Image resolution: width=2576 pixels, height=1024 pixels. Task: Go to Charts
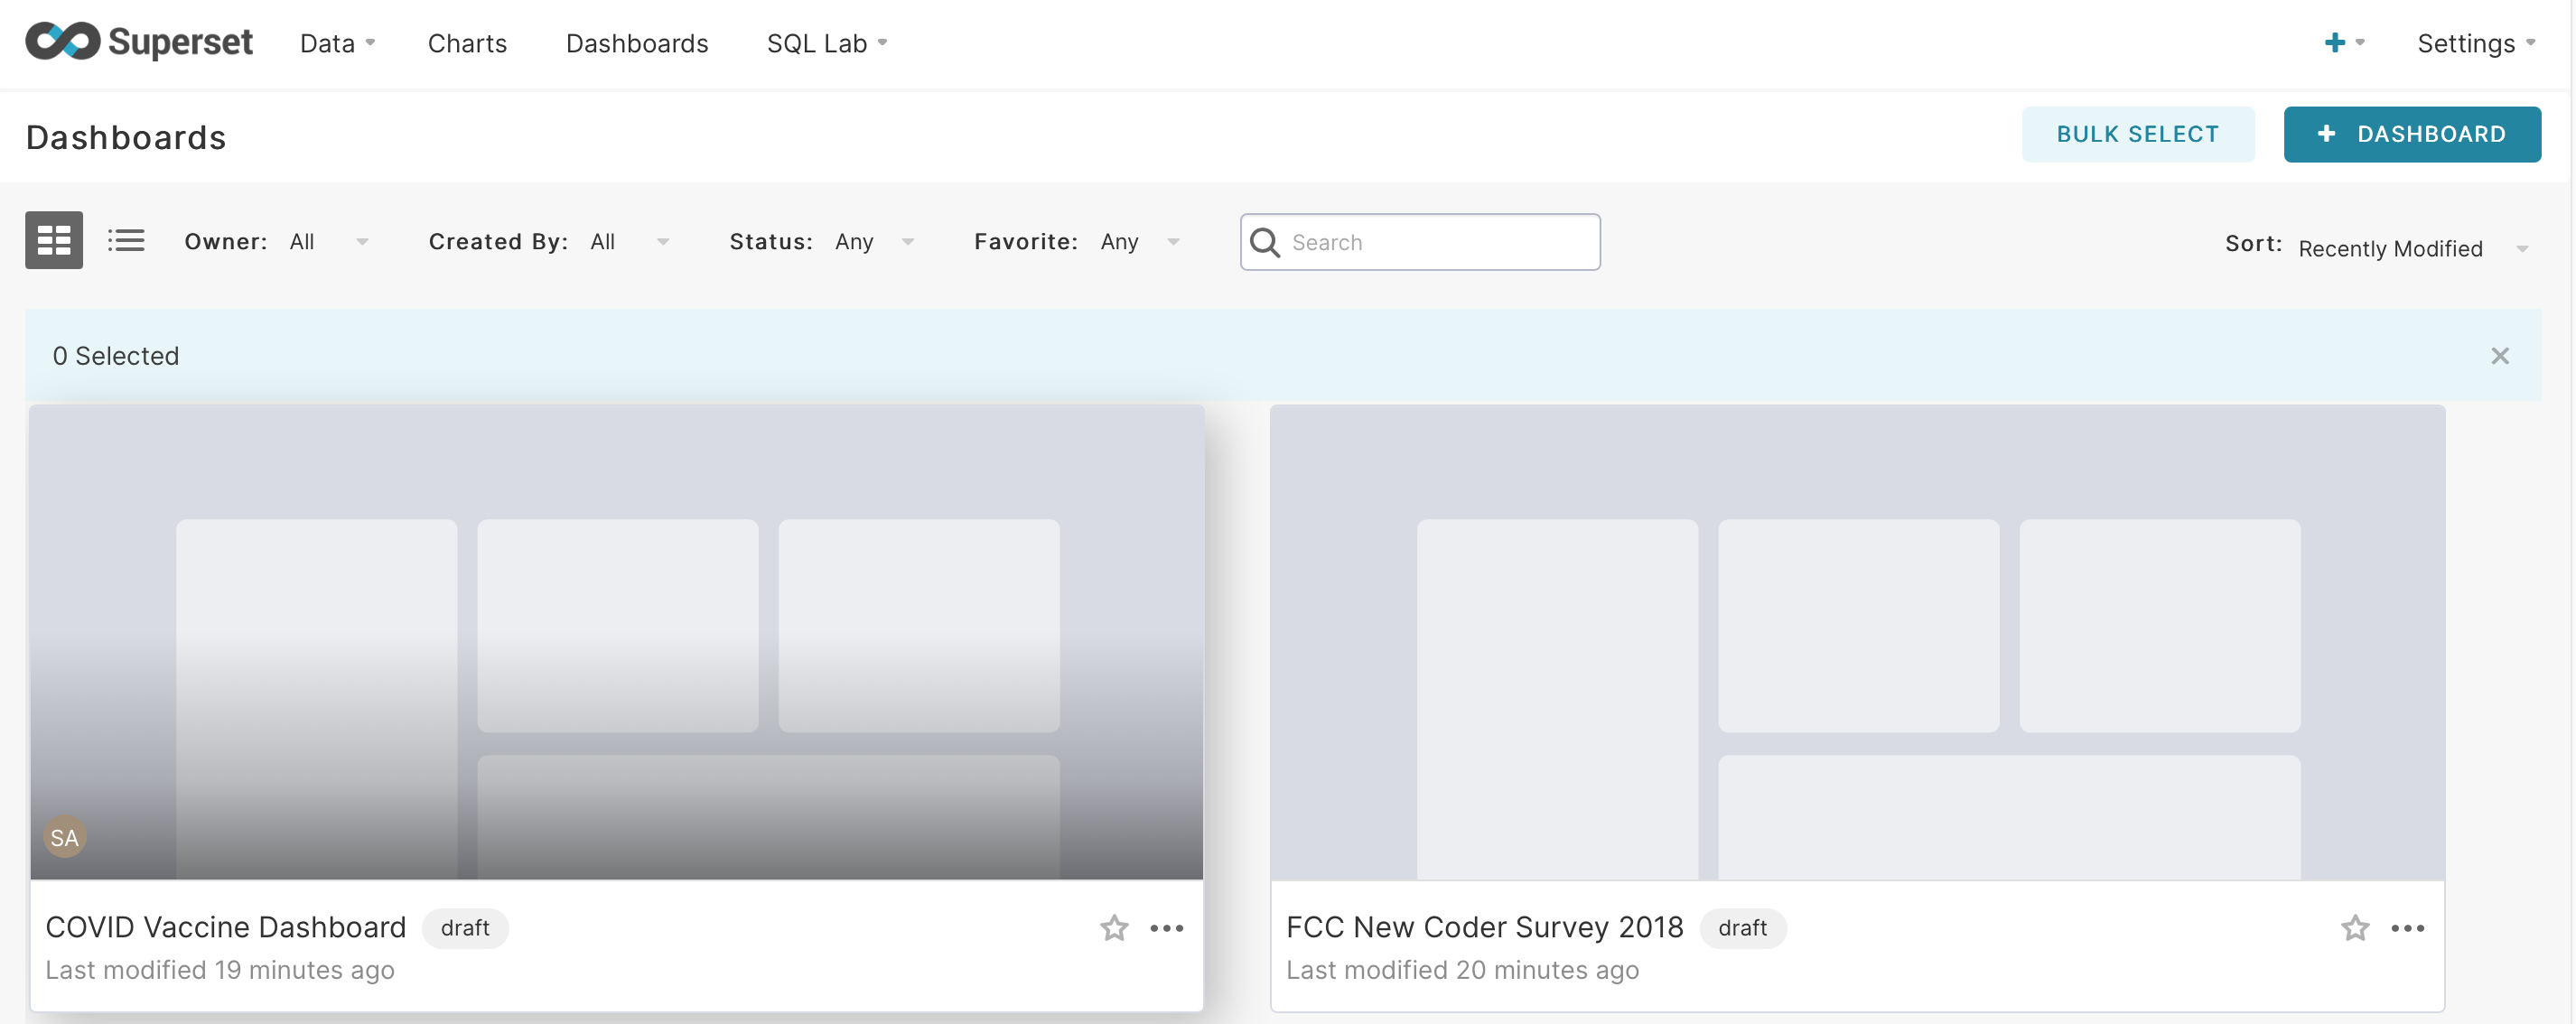tap(467, 43)
